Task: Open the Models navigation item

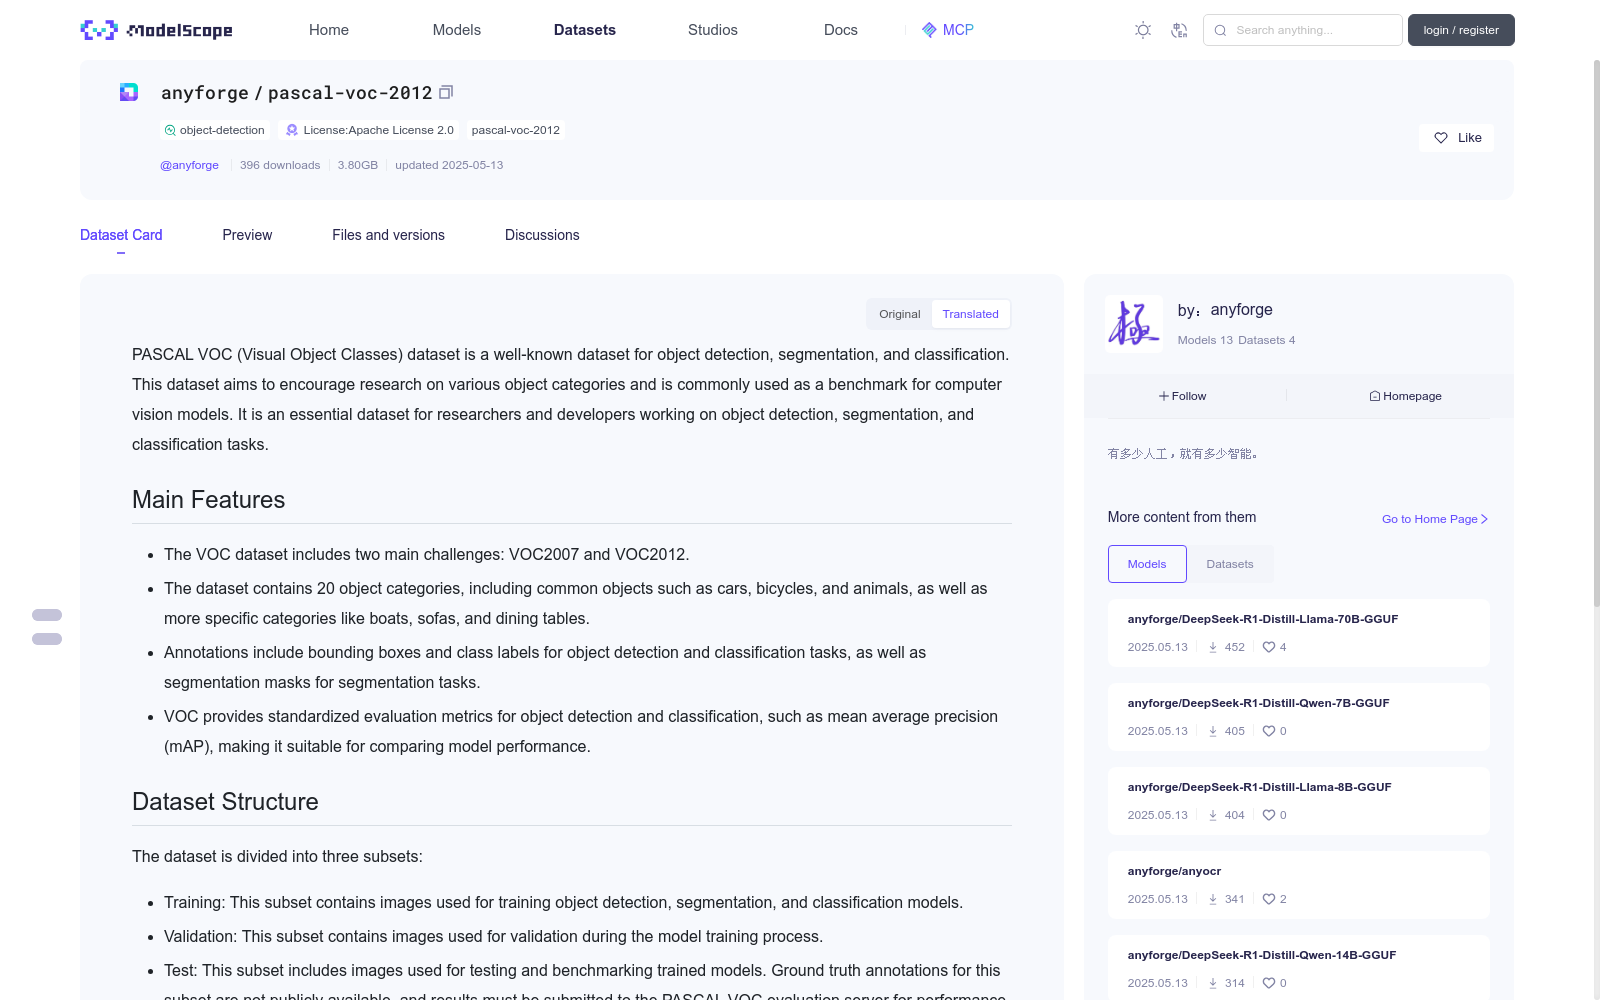Action: pos(457,30)
